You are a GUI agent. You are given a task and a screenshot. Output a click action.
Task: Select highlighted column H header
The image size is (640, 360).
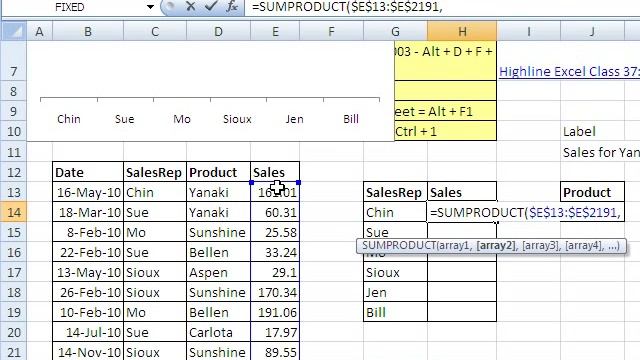462,31
